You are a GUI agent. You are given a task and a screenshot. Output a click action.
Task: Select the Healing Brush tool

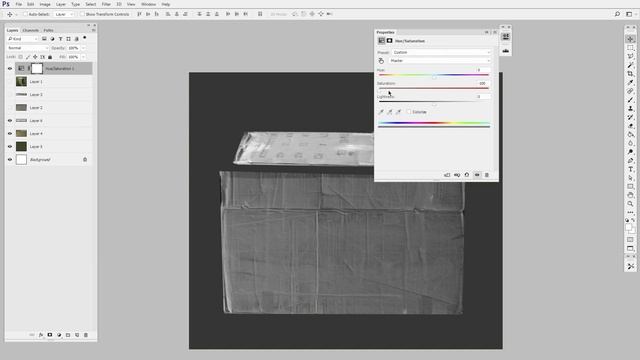631,91
